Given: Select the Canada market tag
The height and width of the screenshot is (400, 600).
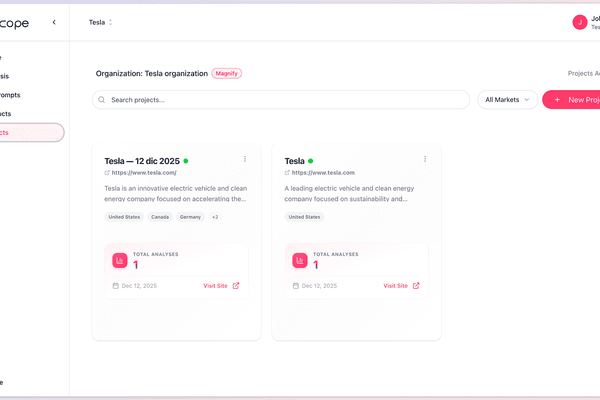Looking at the screenshot, I should click(160, 216).
